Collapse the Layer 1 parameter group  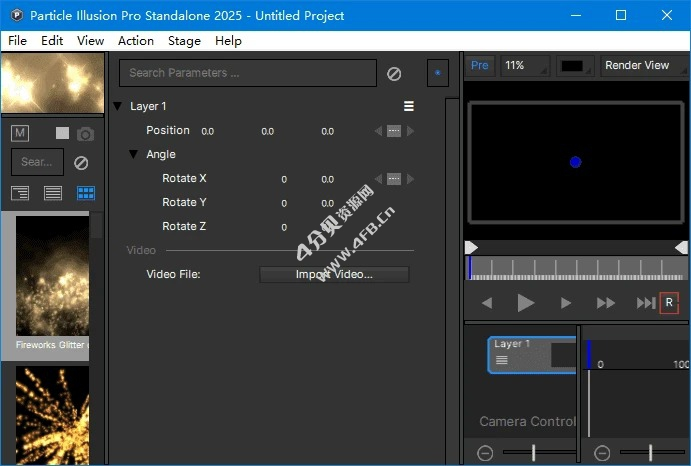[117, 106]
